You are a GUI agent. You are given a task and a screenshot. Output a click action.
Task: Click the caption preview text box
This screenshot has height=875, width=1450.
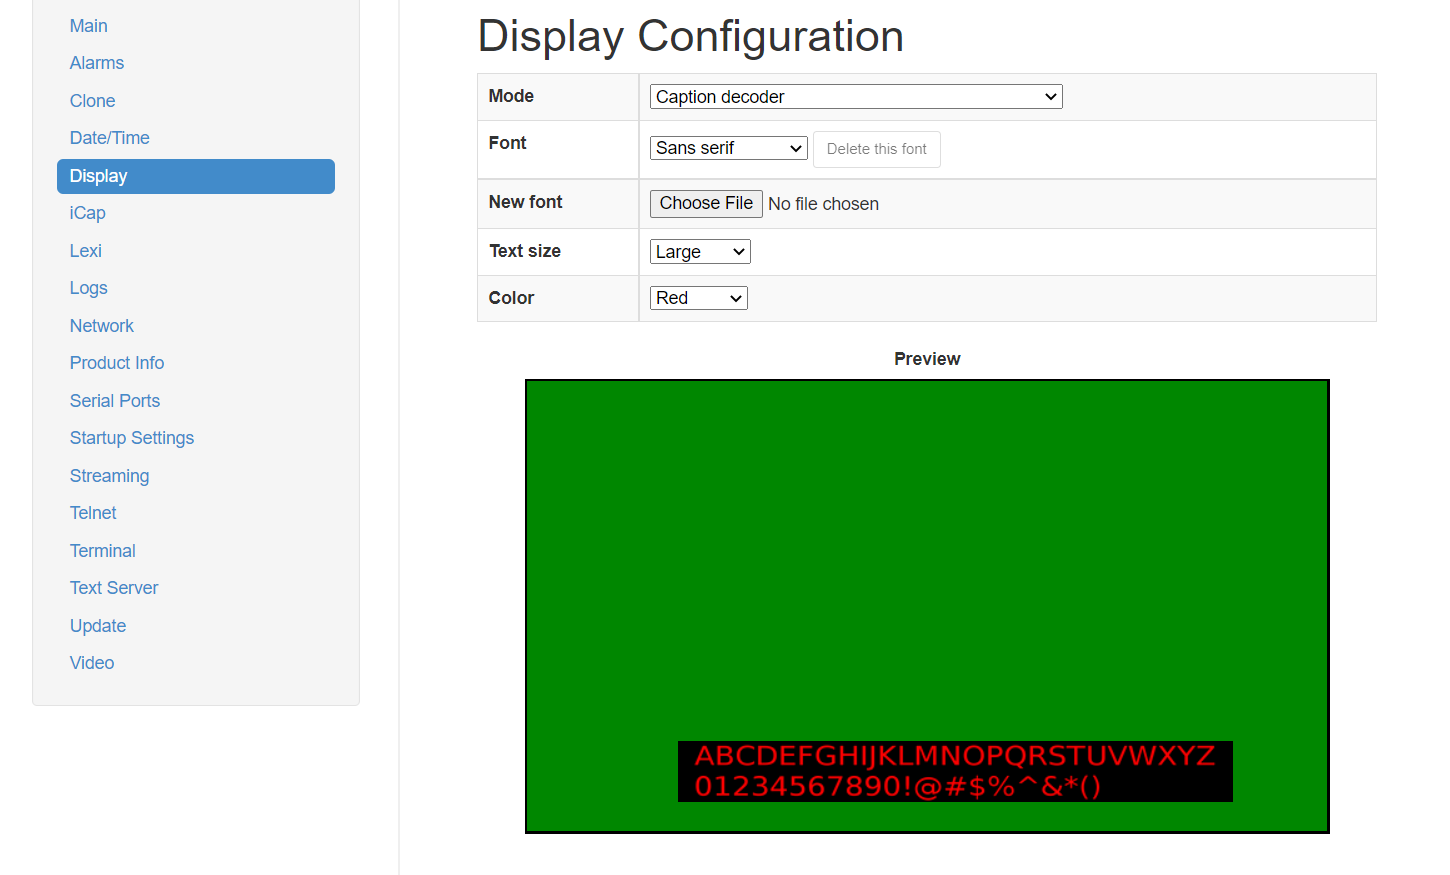[x=954, y=771]
